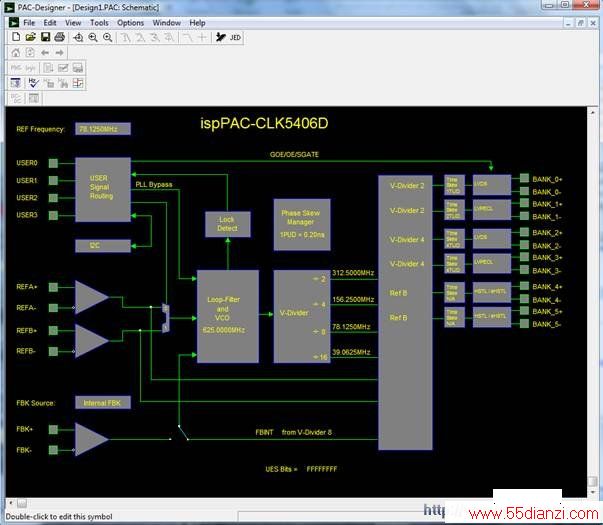603x525 pixels.
Task: Select BANK_1 LVPECL output driver block
Action: click(x=492, y=210)
